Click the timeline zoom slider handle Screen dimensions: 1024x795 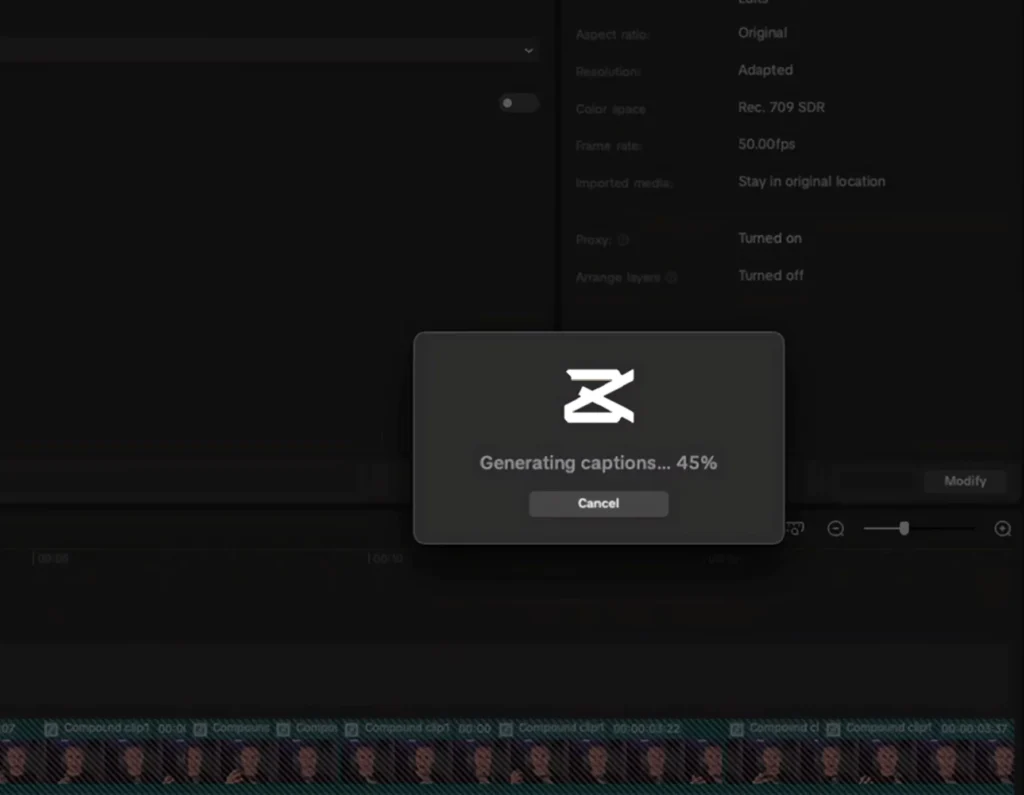904,528
